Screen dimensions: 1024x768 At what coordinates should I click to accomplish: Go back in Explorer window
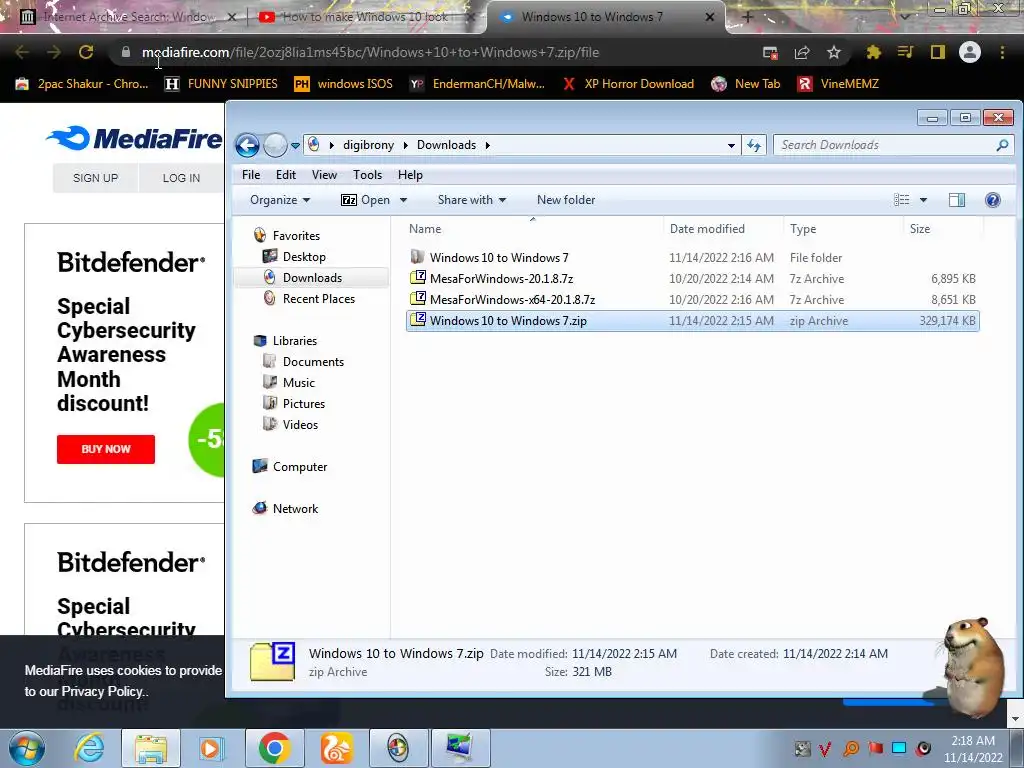coord(248,145)
